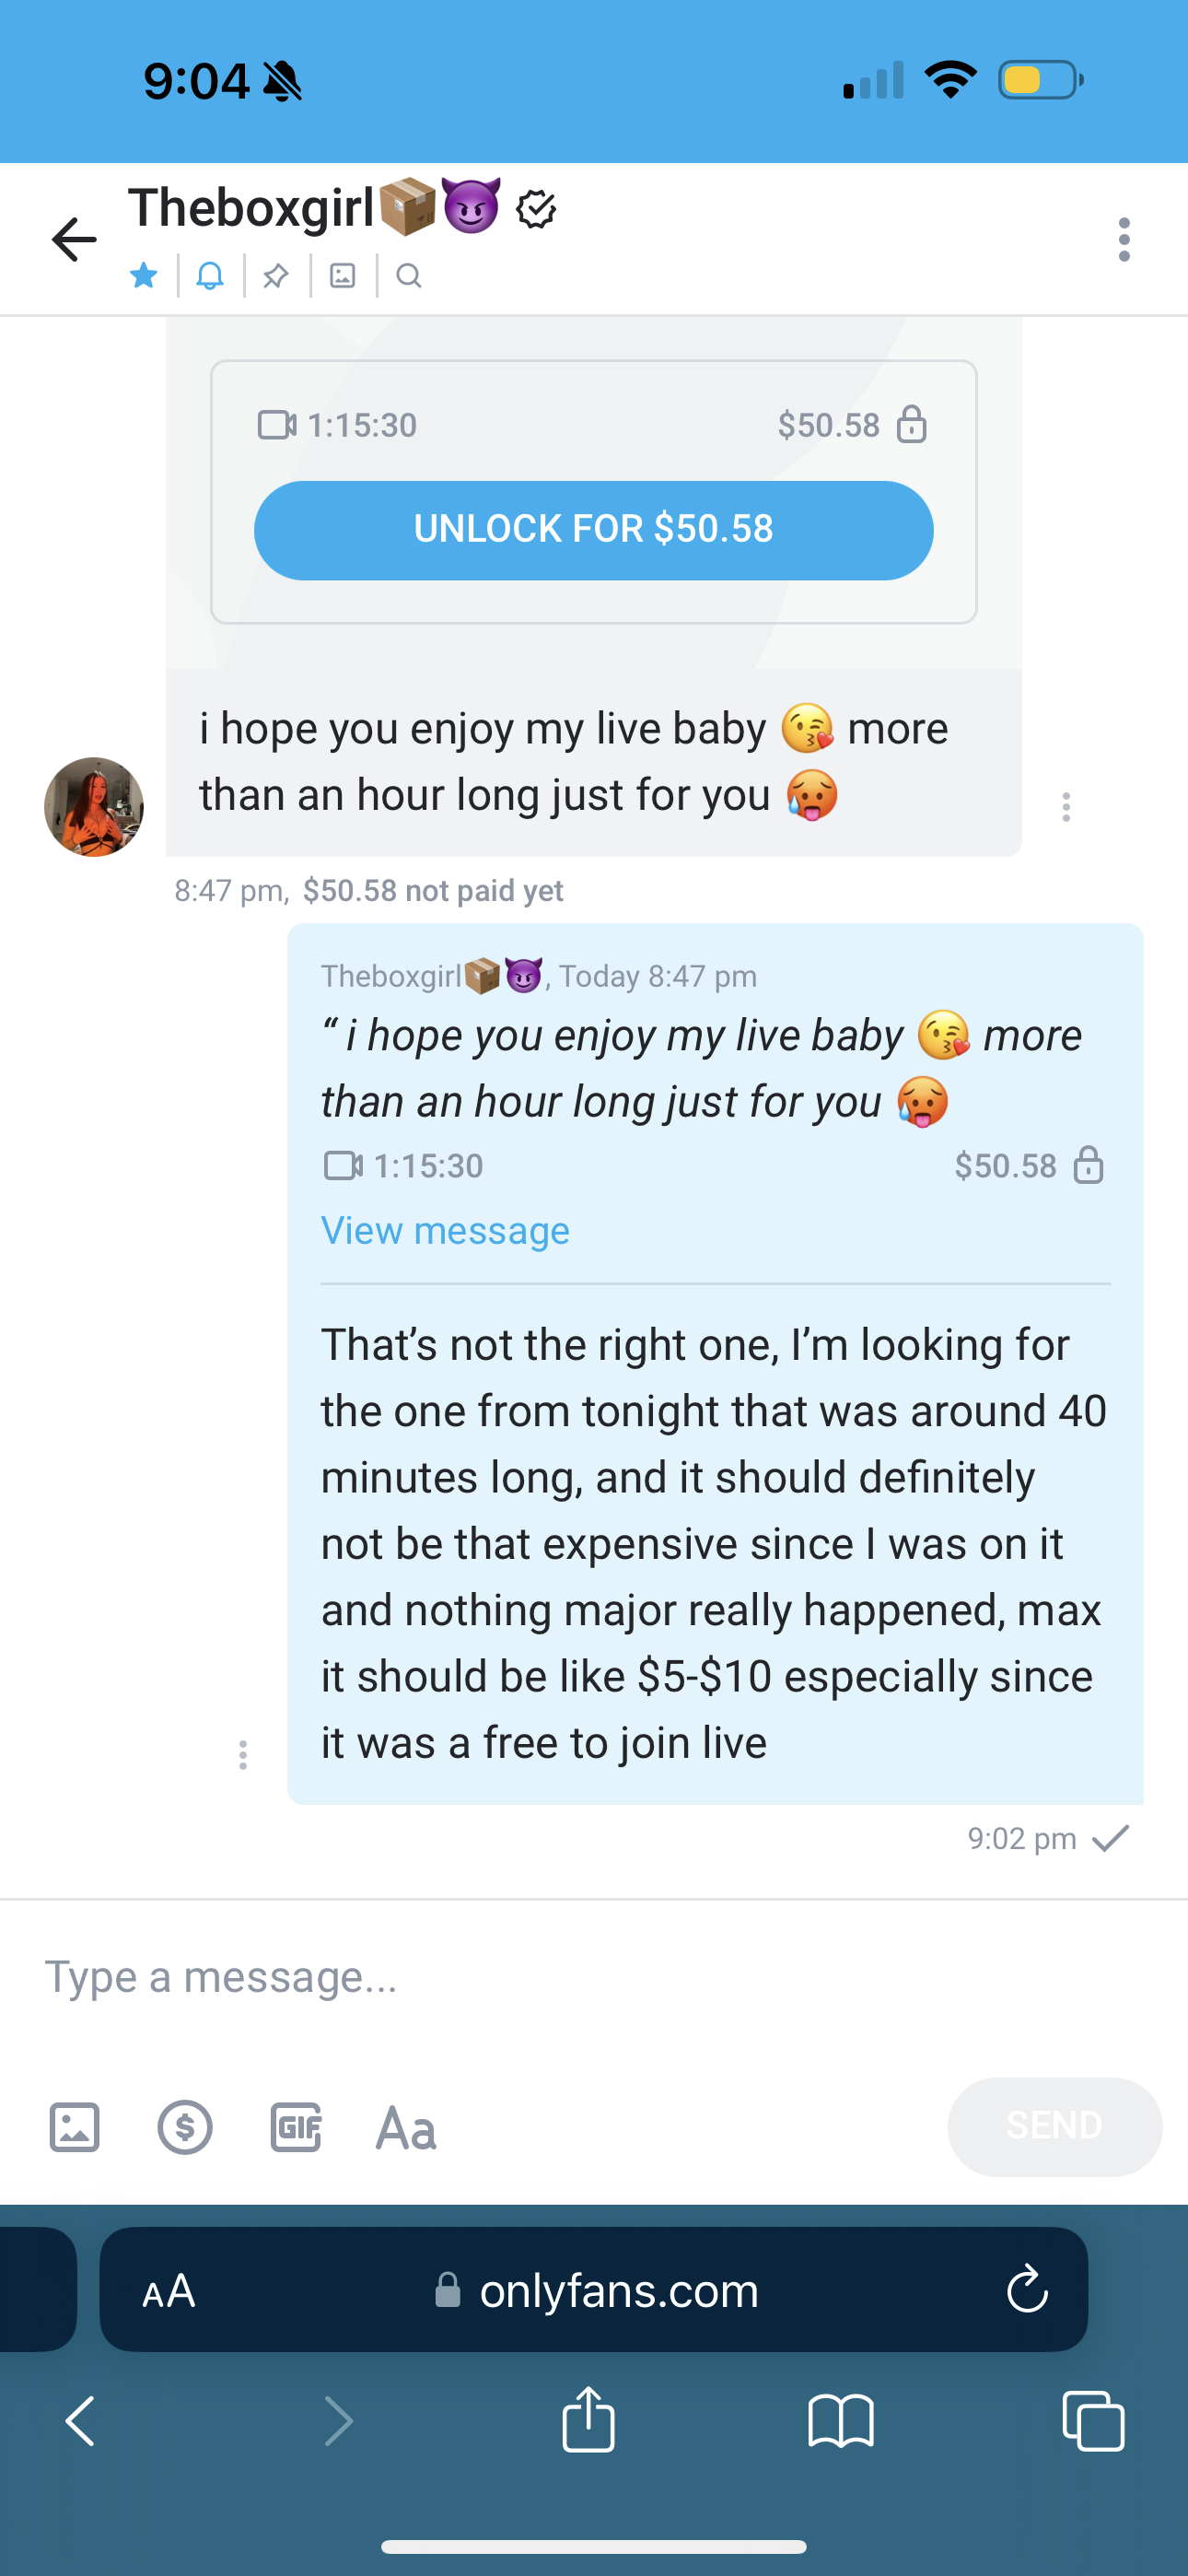The image size is (1188, 2576).
Task: Send a tip using dollar icon
Action: 185,2127
